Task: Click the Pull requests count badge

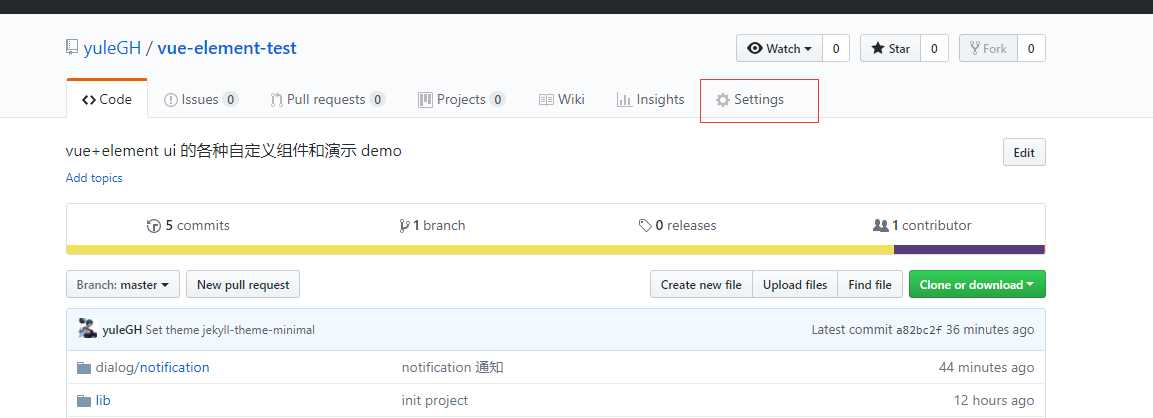Action: pyautogui.click(x=377, y=99)
